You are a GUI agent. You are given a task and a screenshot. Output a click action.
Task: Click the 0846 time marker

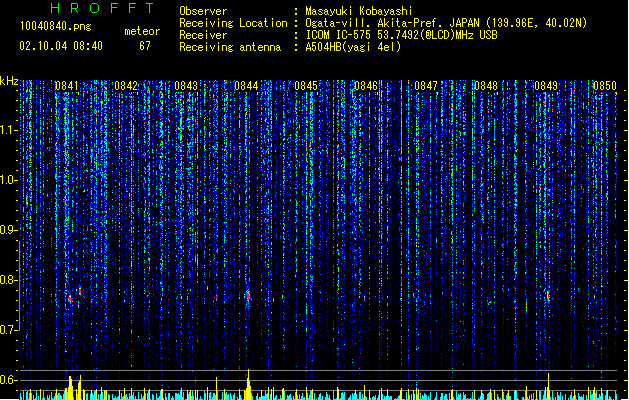(x=366, y=86)
